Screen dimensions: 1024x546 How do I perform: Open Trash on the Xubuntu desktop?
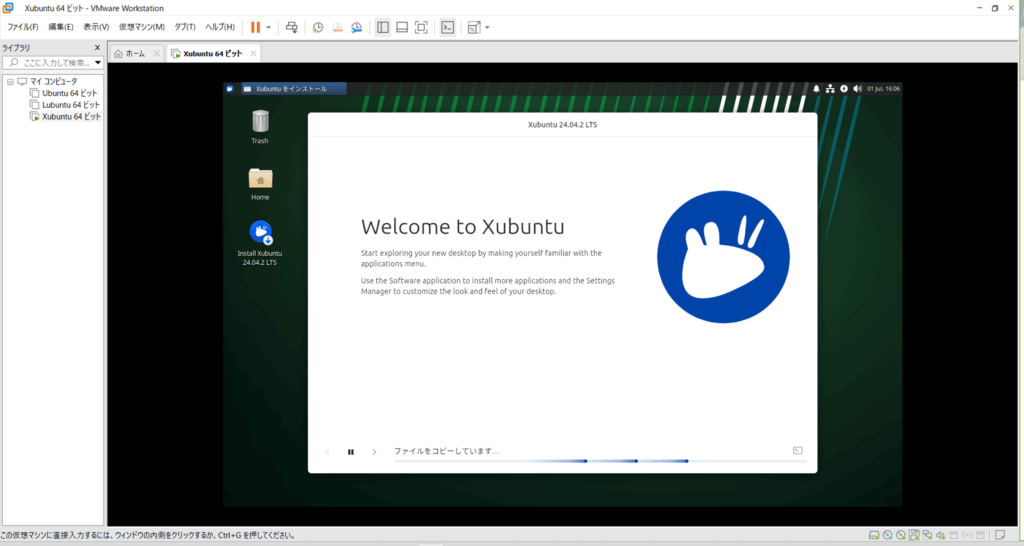coord(260,122)
